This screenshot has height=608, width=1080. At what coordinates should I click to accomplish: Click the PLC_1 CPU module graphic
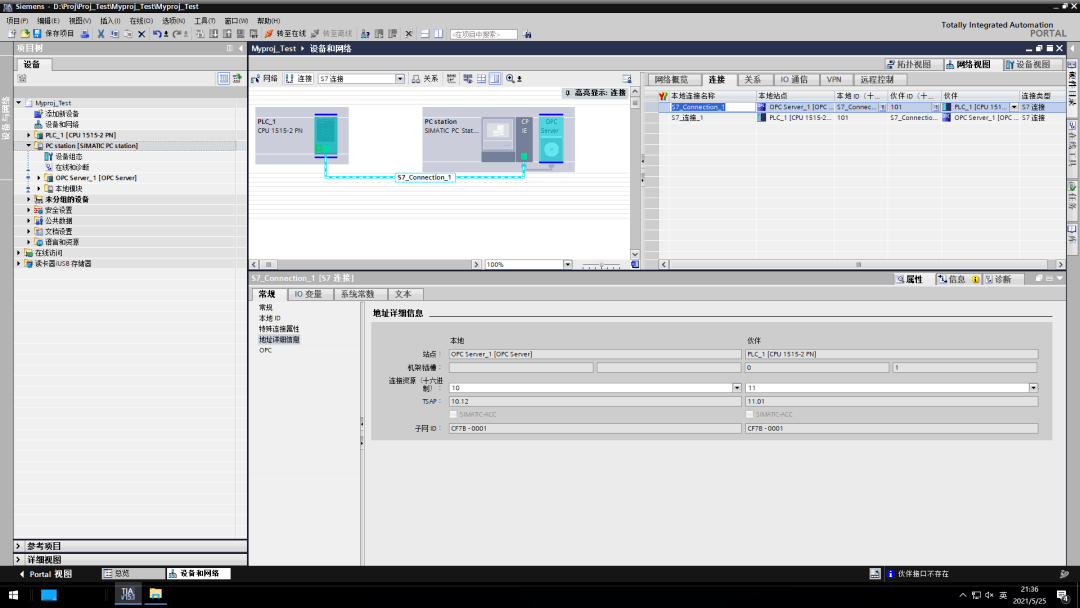[x=326, y=136]
